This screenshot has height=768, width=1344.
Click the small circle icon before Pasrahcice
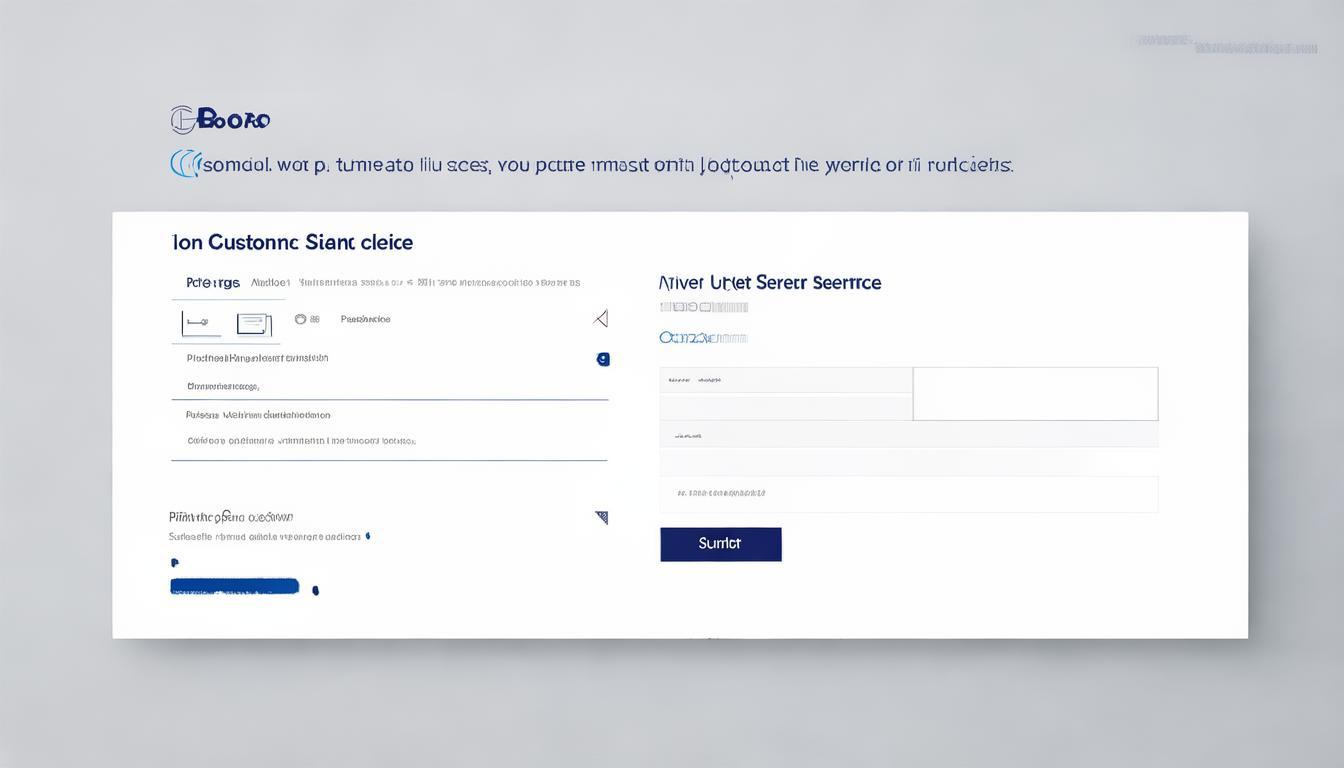[300, 320]
